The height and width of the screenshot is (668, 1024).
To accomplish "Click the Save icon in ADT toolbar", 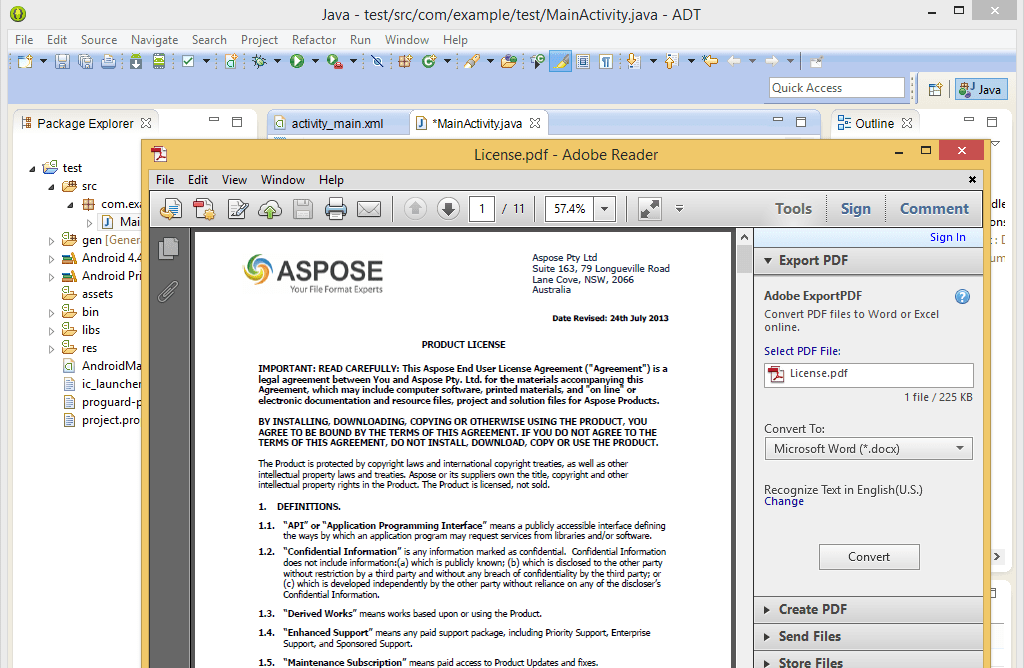I will 62,61.
